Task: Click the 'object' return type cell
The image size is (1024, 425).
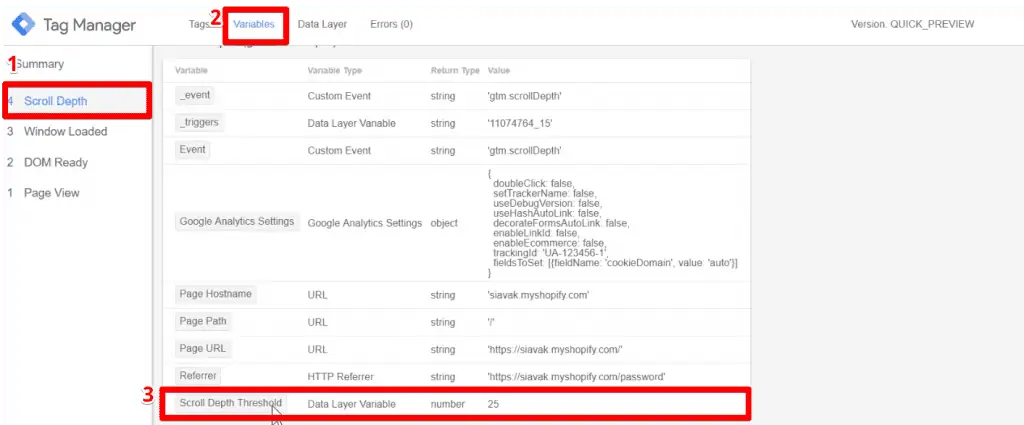Action: 444,223
